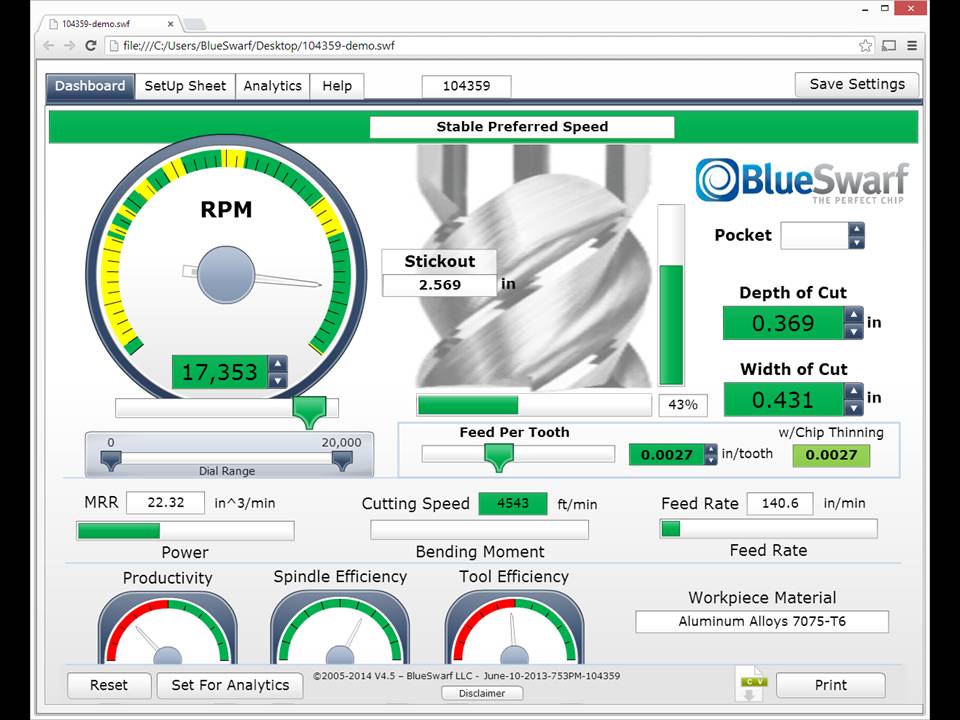Bookmark this page with the star

pos(865,45)
